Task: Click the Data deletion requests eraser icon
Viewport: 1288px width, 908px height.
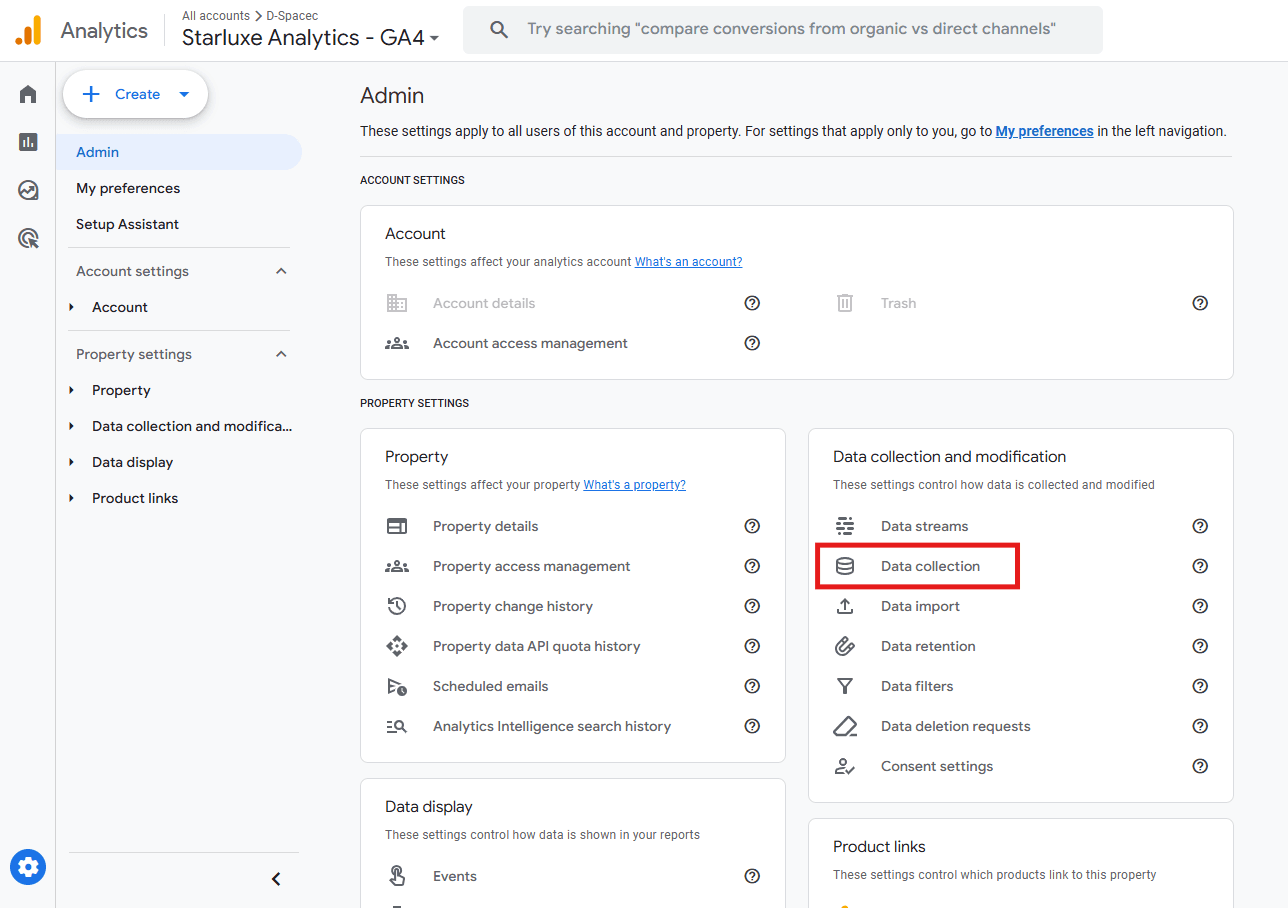Action: pos(845,726)
